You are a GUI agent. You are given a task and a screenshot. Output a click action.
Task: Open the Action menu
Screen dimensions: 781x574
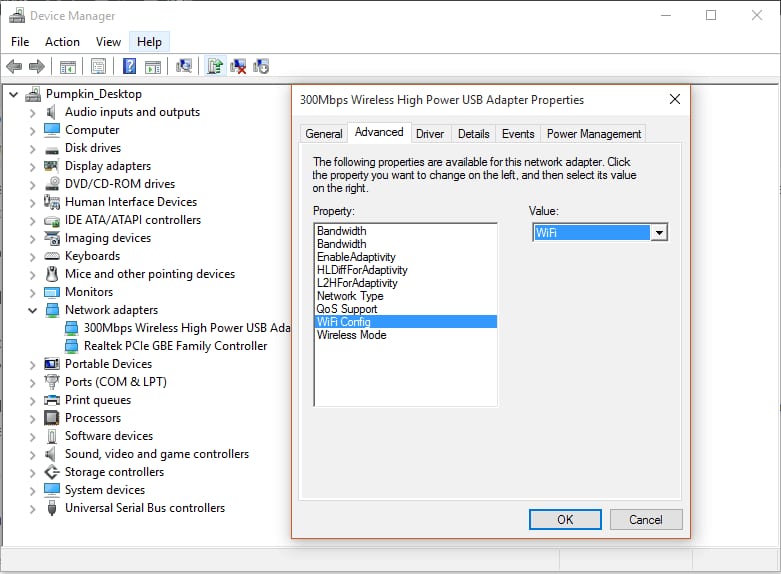pos(62,42)
